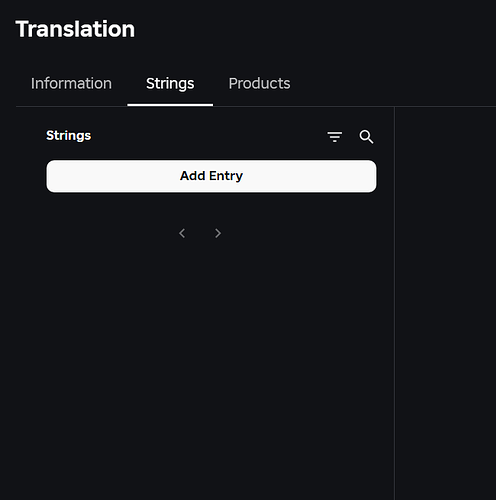Switch to the Information tab

click(x=71, y=83)
